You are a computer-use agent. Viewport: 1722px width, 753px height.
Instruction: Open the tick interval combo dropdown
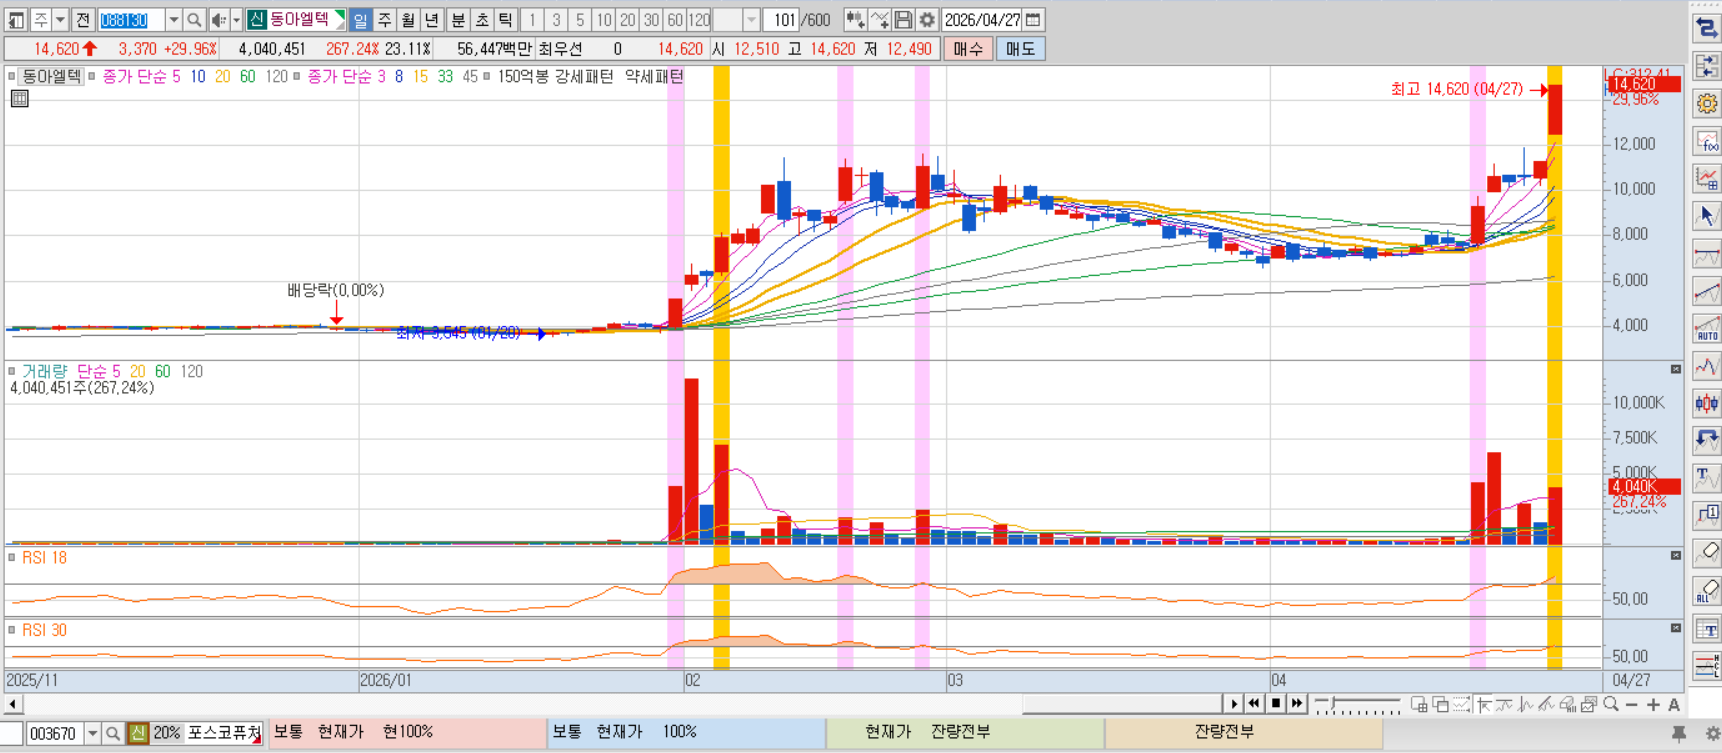[751, 20]
